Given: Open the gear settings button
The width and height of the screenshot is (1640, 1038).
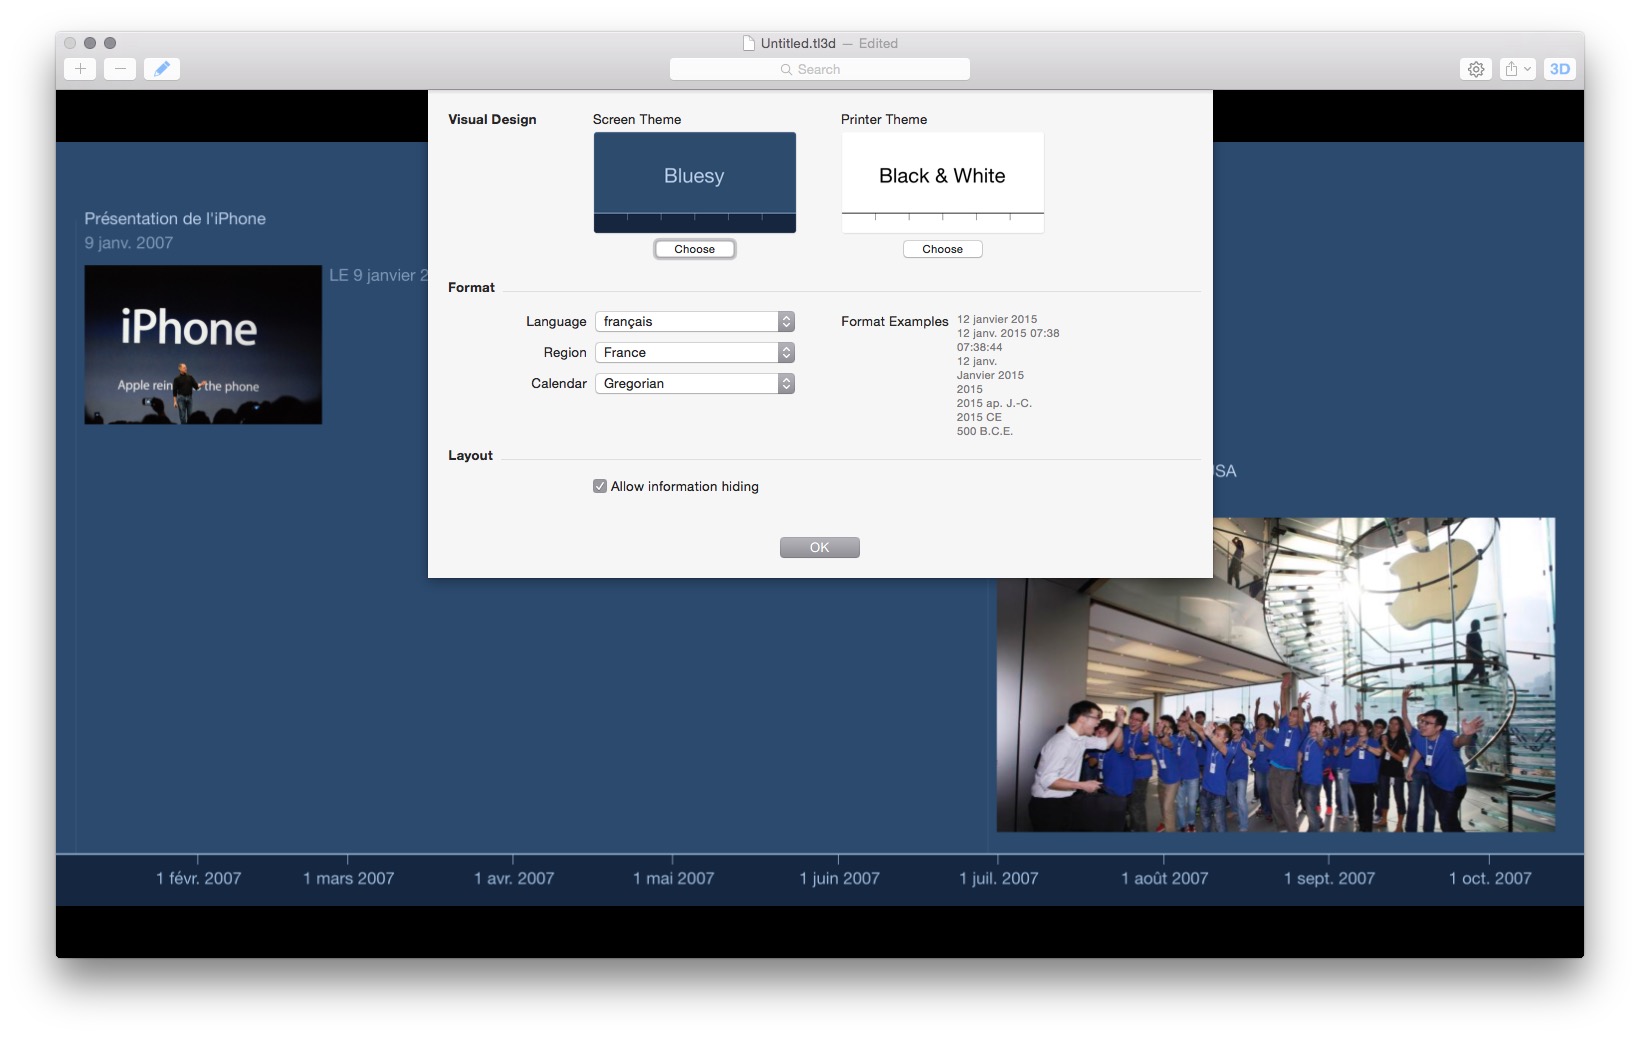Looking at the screenshot, I should [1476, 69].
